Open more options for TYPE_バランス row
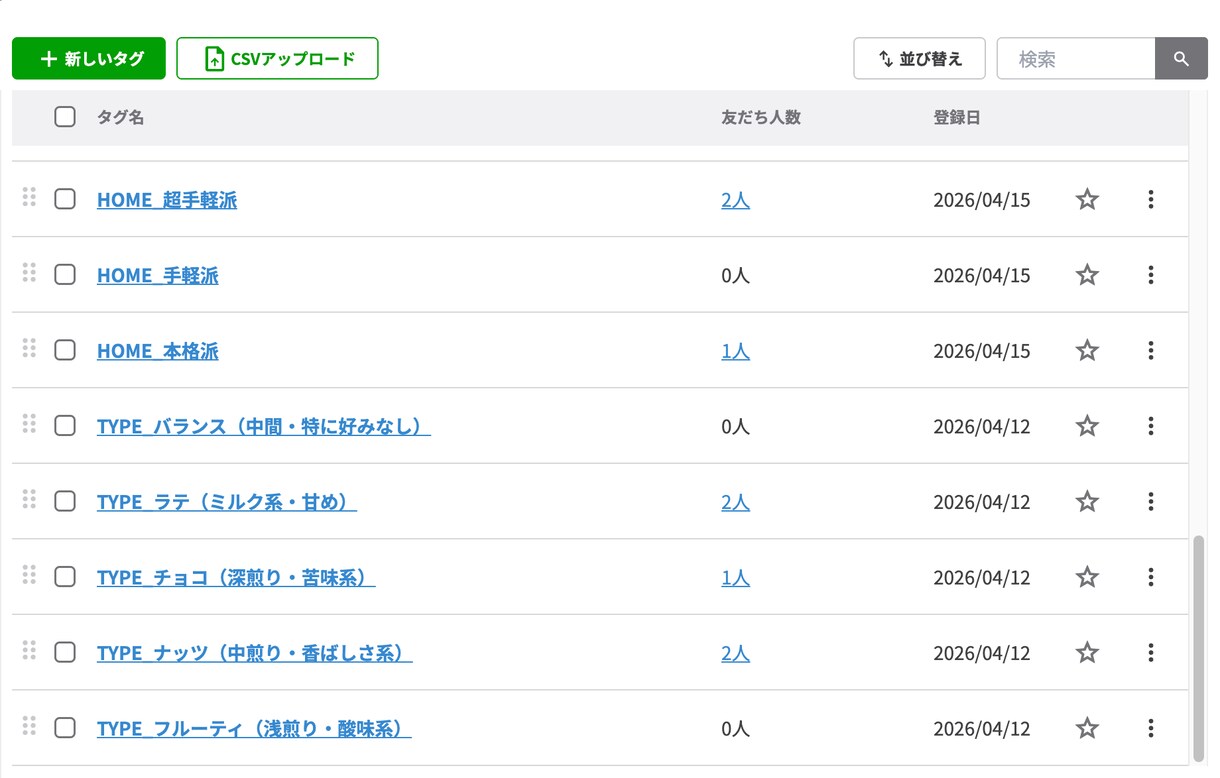Viewport: 1220px width, 778px height. click(x=1151, y=426)
